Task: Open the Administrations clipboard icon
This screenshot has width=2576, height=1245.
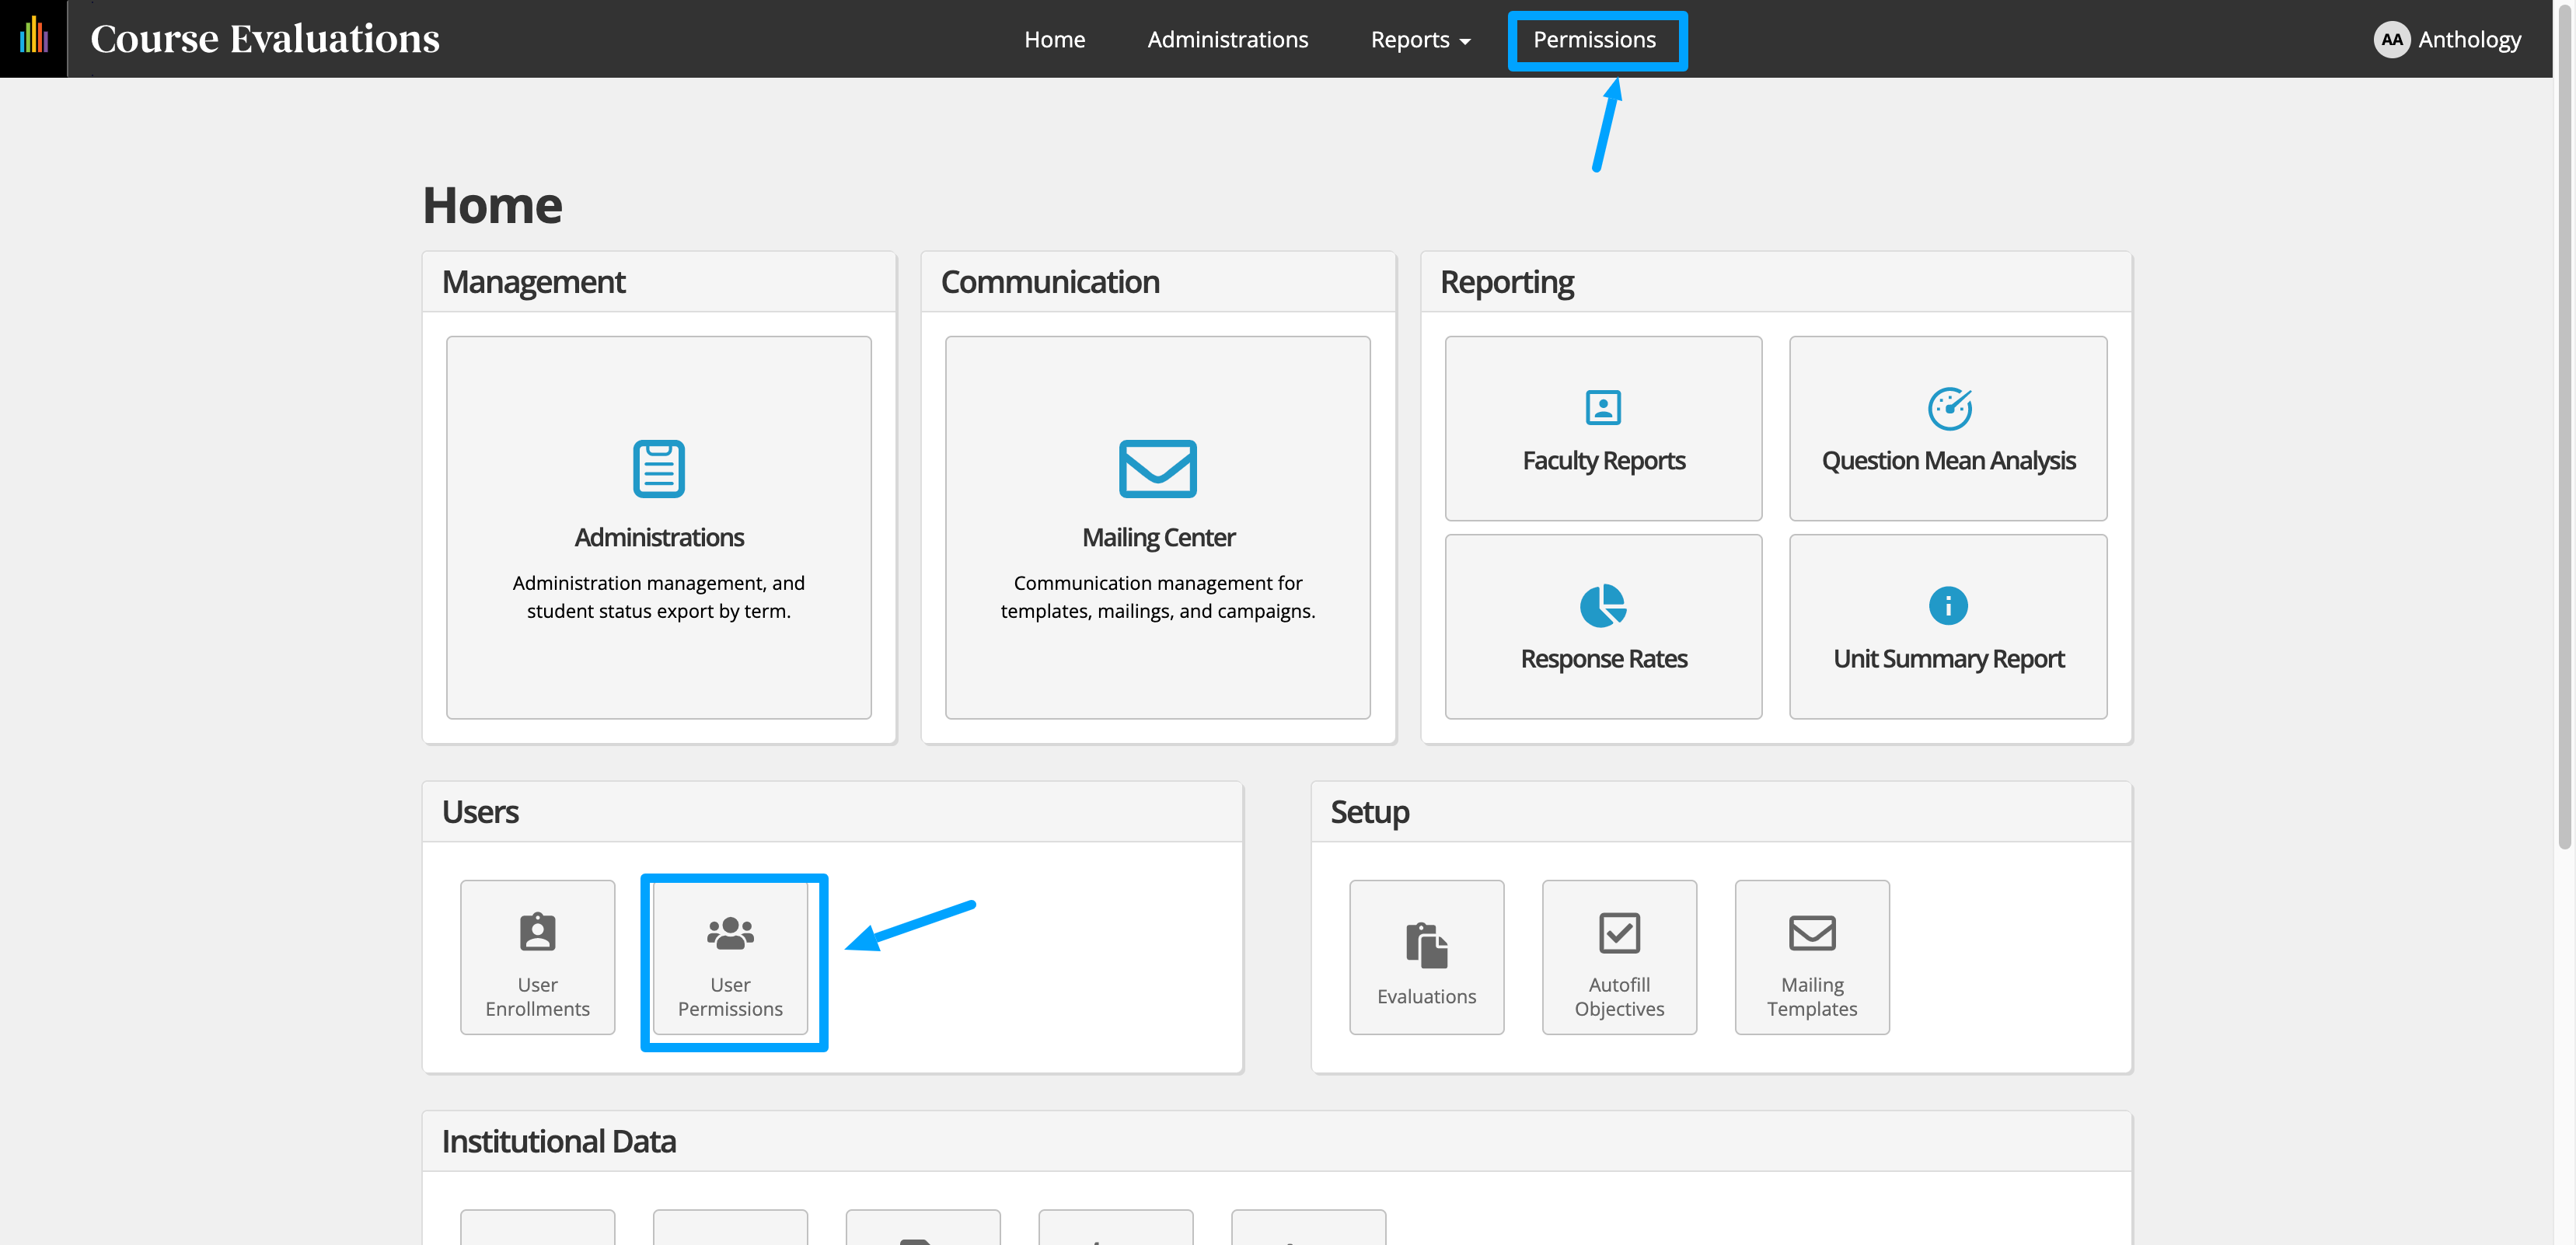Action: [659, 468]
